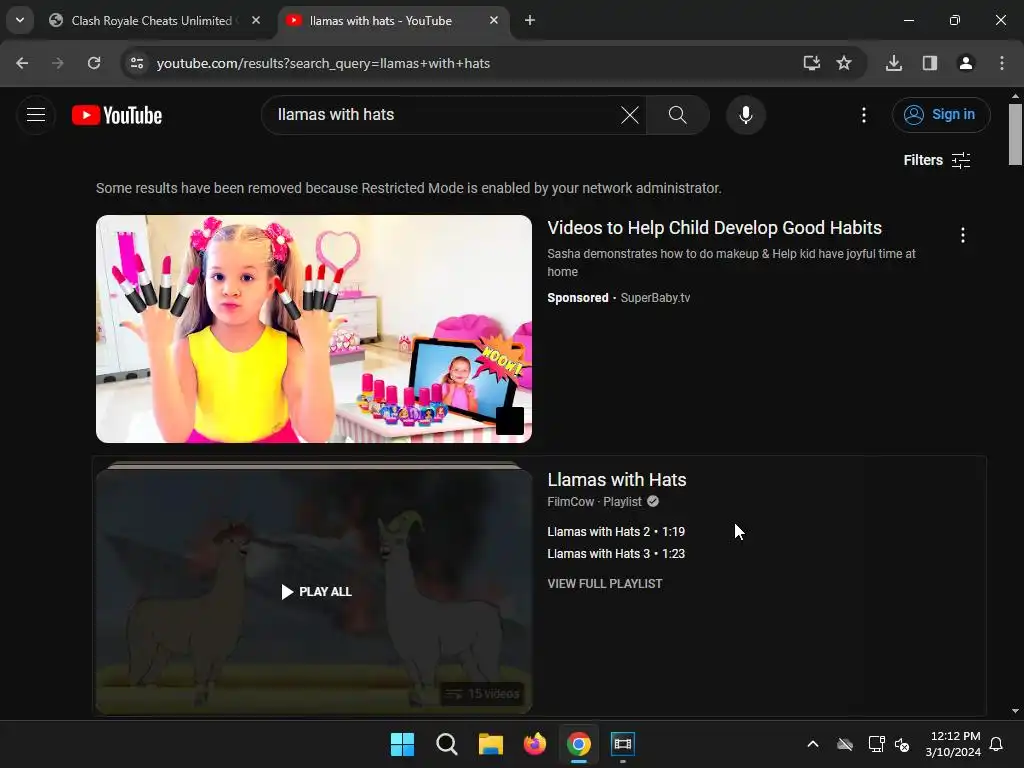Go to YouTube home via logo
This screenshot has height=768, width=1024.
pyautogui.click(x=117, y=115)
